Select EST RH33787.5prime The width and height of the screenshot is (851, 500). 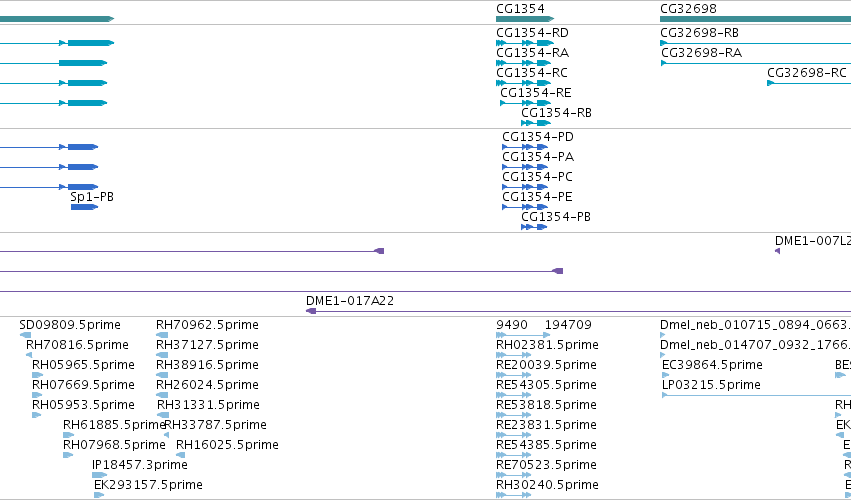click(x=166, y=435)
